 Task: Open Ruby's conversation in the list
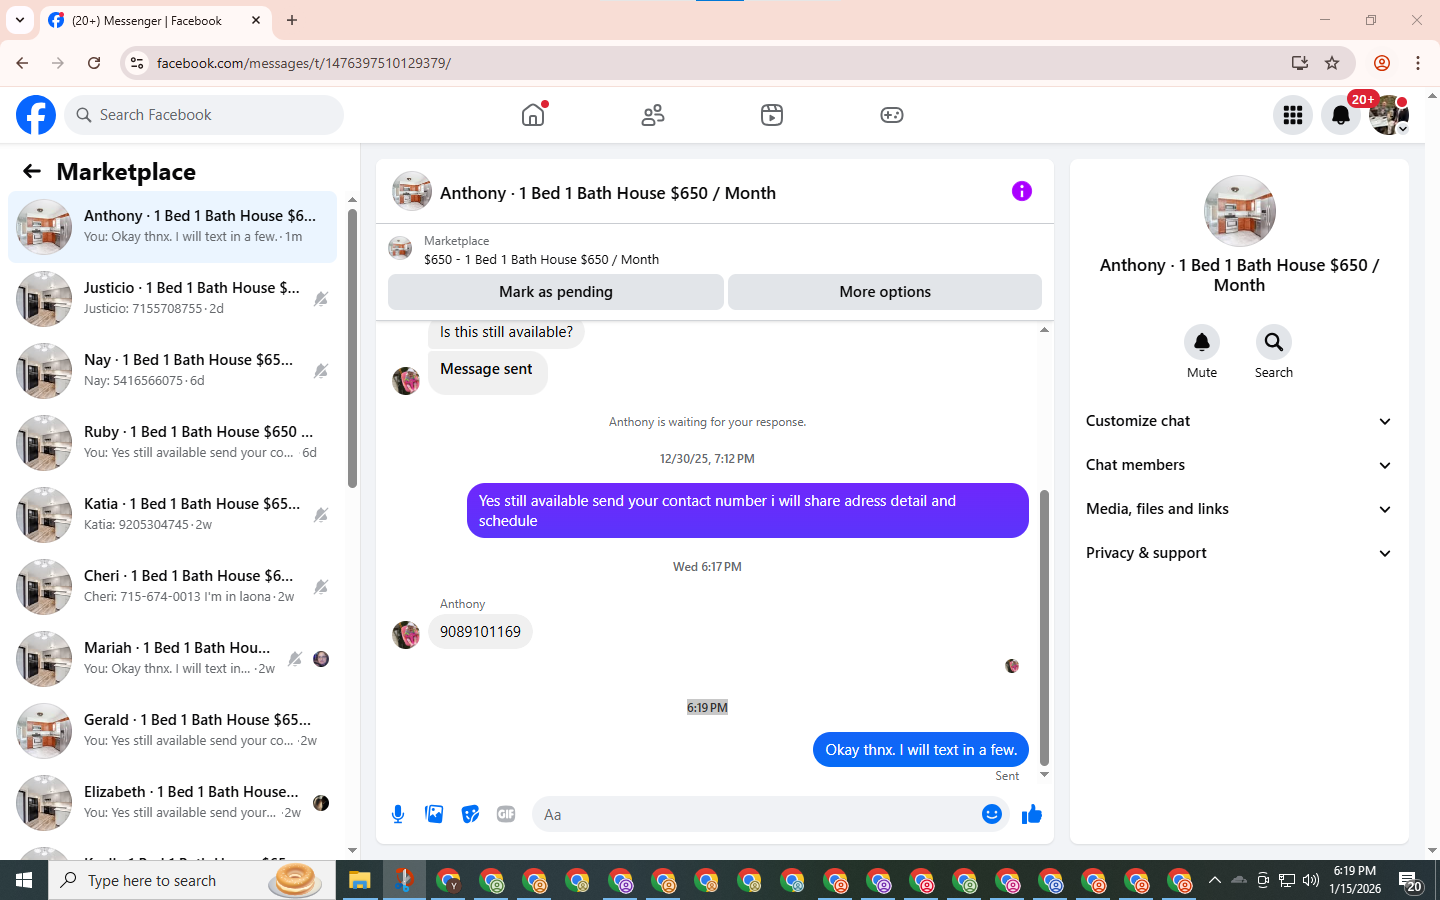(x=172, y=443)
